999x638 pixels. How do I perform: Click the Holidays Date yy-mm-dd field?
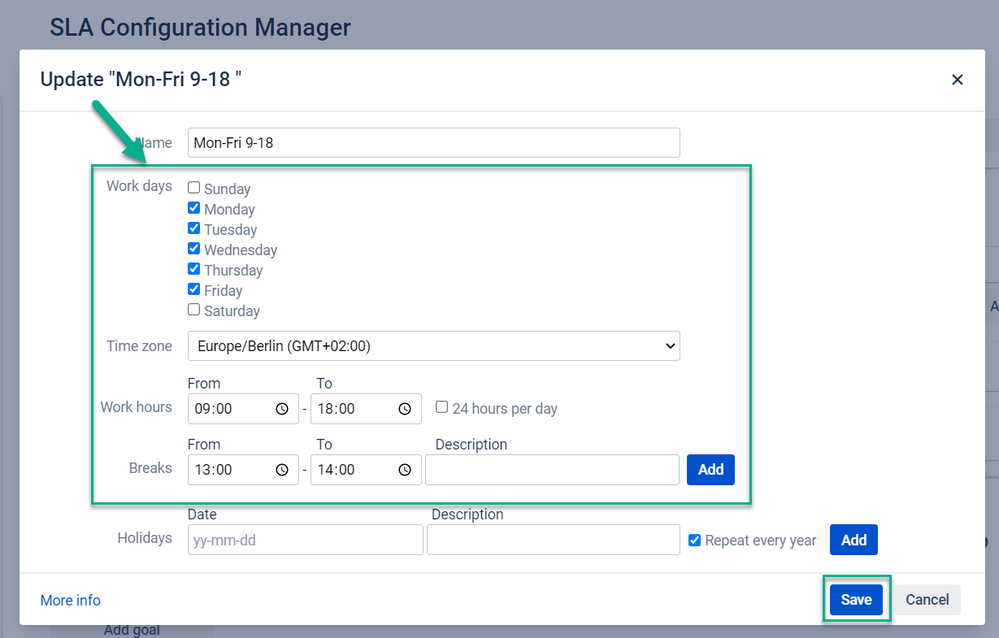305,540
